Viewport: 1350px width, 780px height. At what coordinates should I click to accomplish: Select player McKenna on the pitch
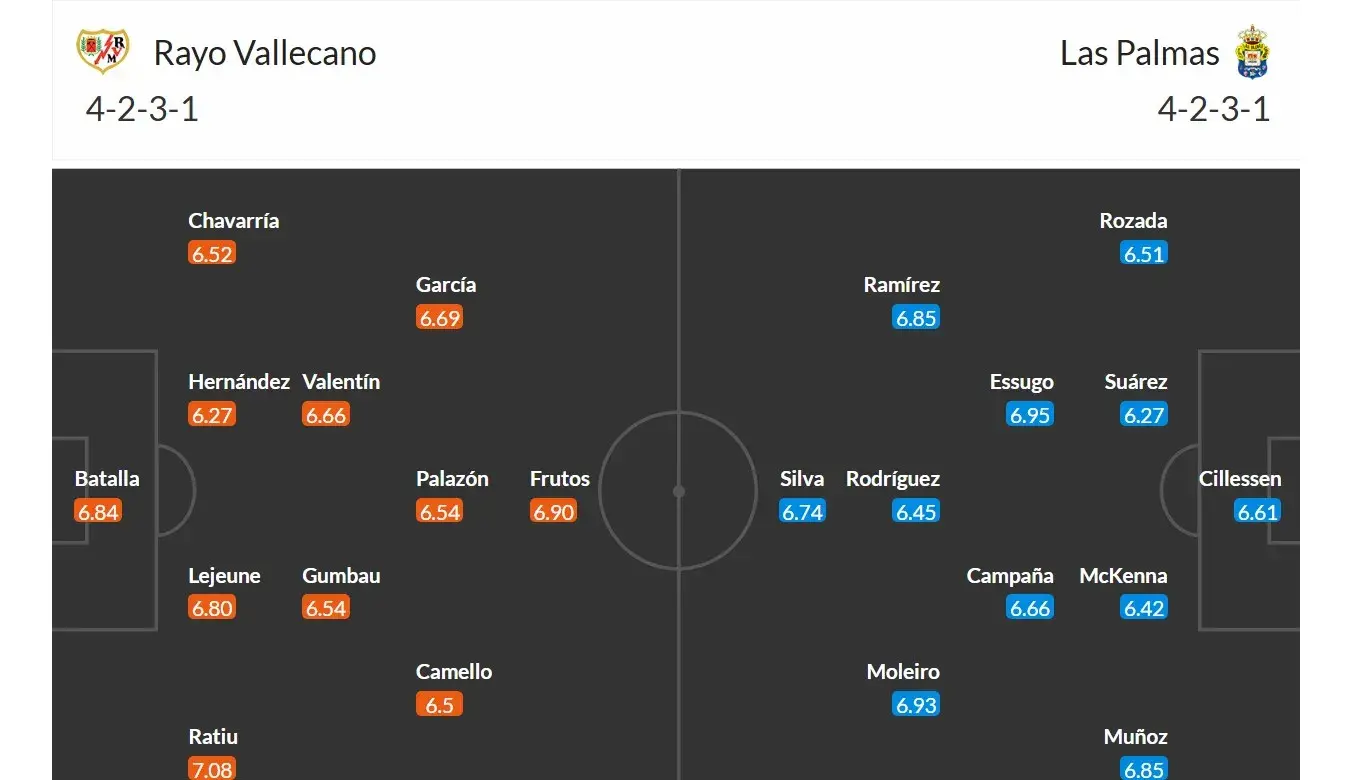1124,576
